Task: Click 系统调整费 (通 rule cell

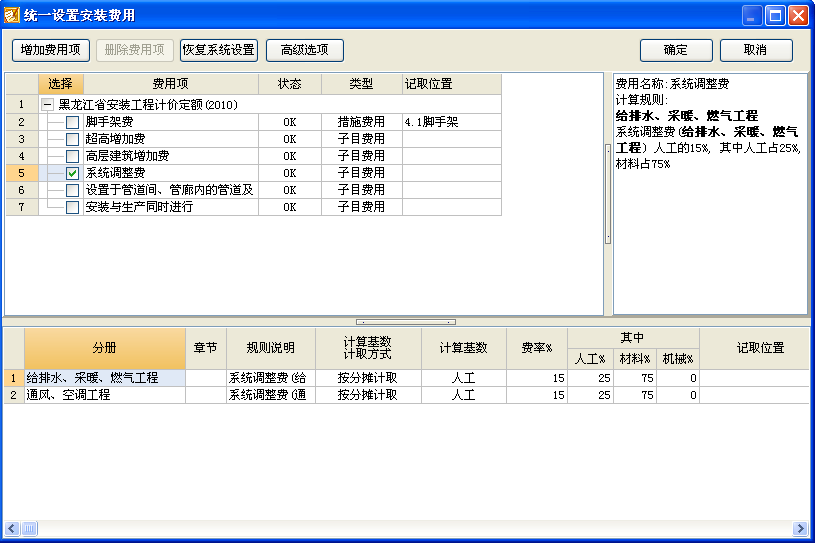Action: pyautogui.click(x=271, y=395)
